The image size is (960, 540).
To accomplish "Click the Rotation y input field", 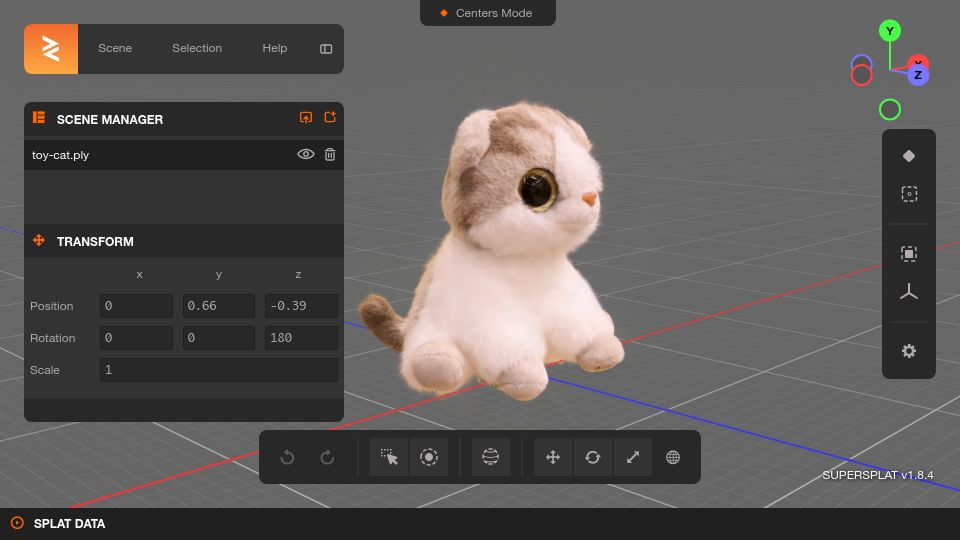I will (x=219, y=338).
